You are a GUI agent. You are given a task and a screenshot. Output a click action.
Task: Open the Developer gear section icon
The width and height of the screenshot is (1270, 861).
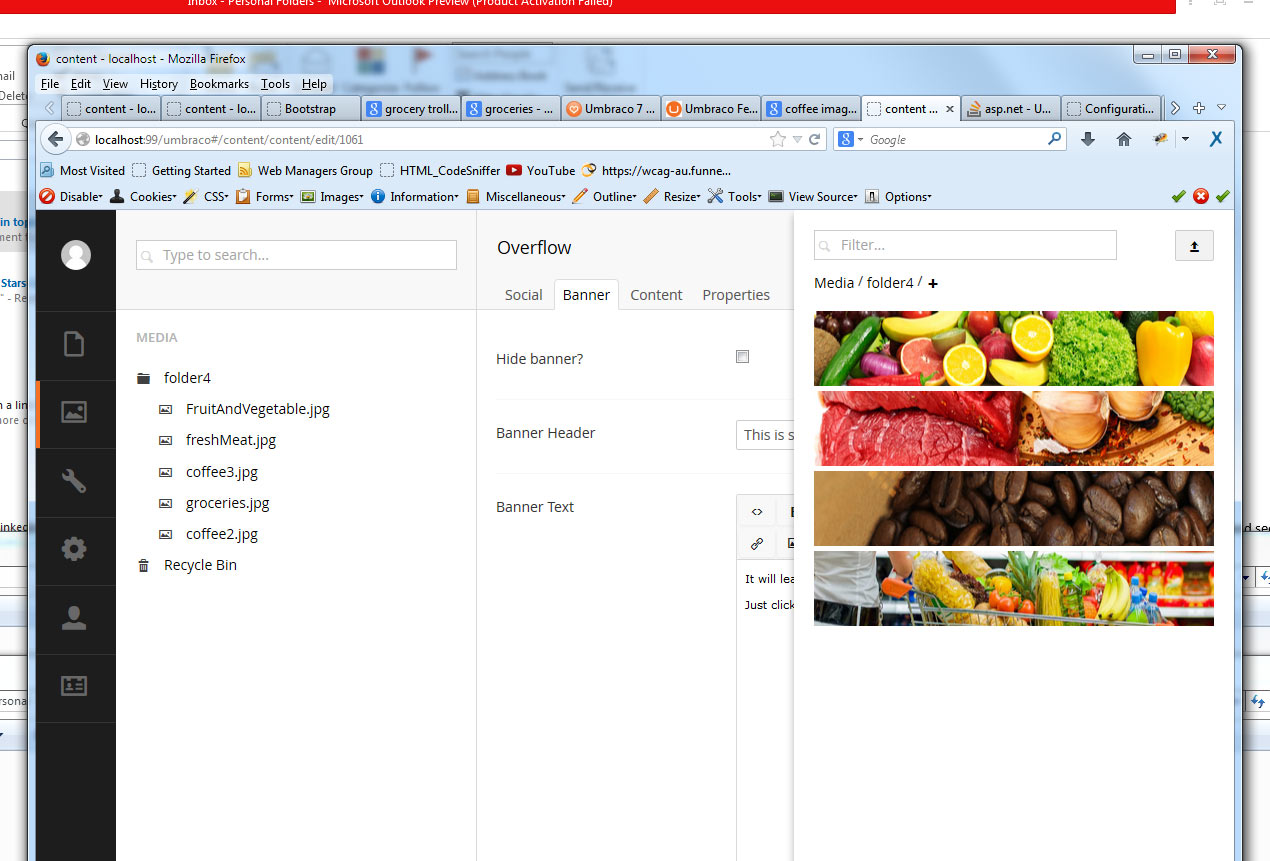74,549
